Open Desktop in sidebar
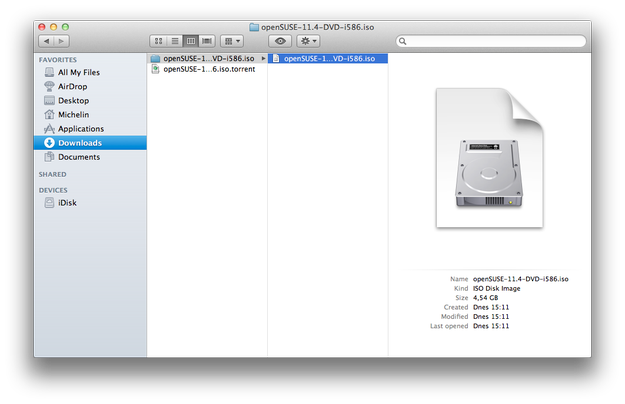This screenshot has width=625, height=404. click(90, 100)
